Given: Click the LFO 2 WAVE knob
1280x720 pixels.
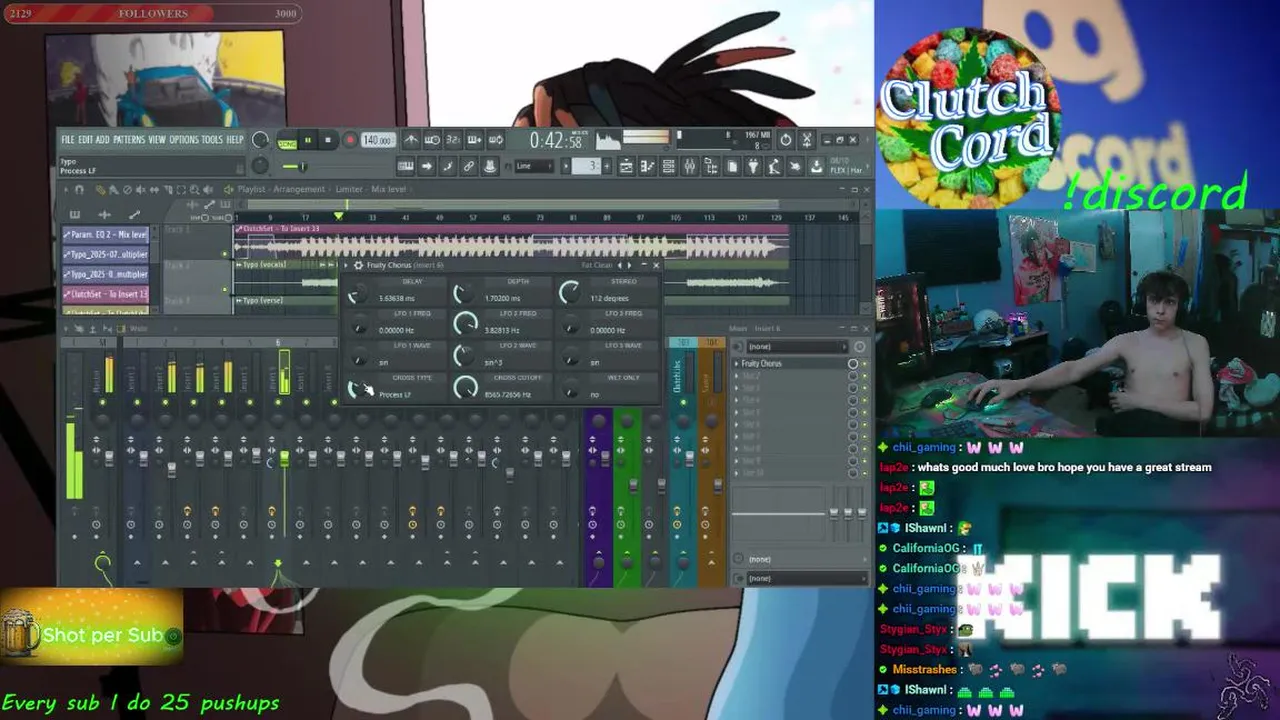Looking at the screenshot, I should [x=464, y=356].
